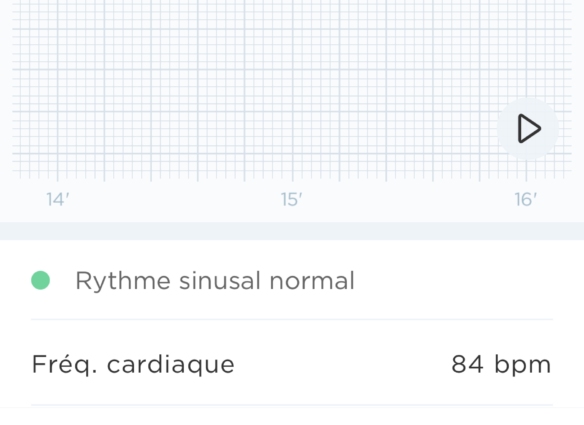Click the "bpm" unit text
Viewport: 584px width, 425px height.
click(523, 365)
